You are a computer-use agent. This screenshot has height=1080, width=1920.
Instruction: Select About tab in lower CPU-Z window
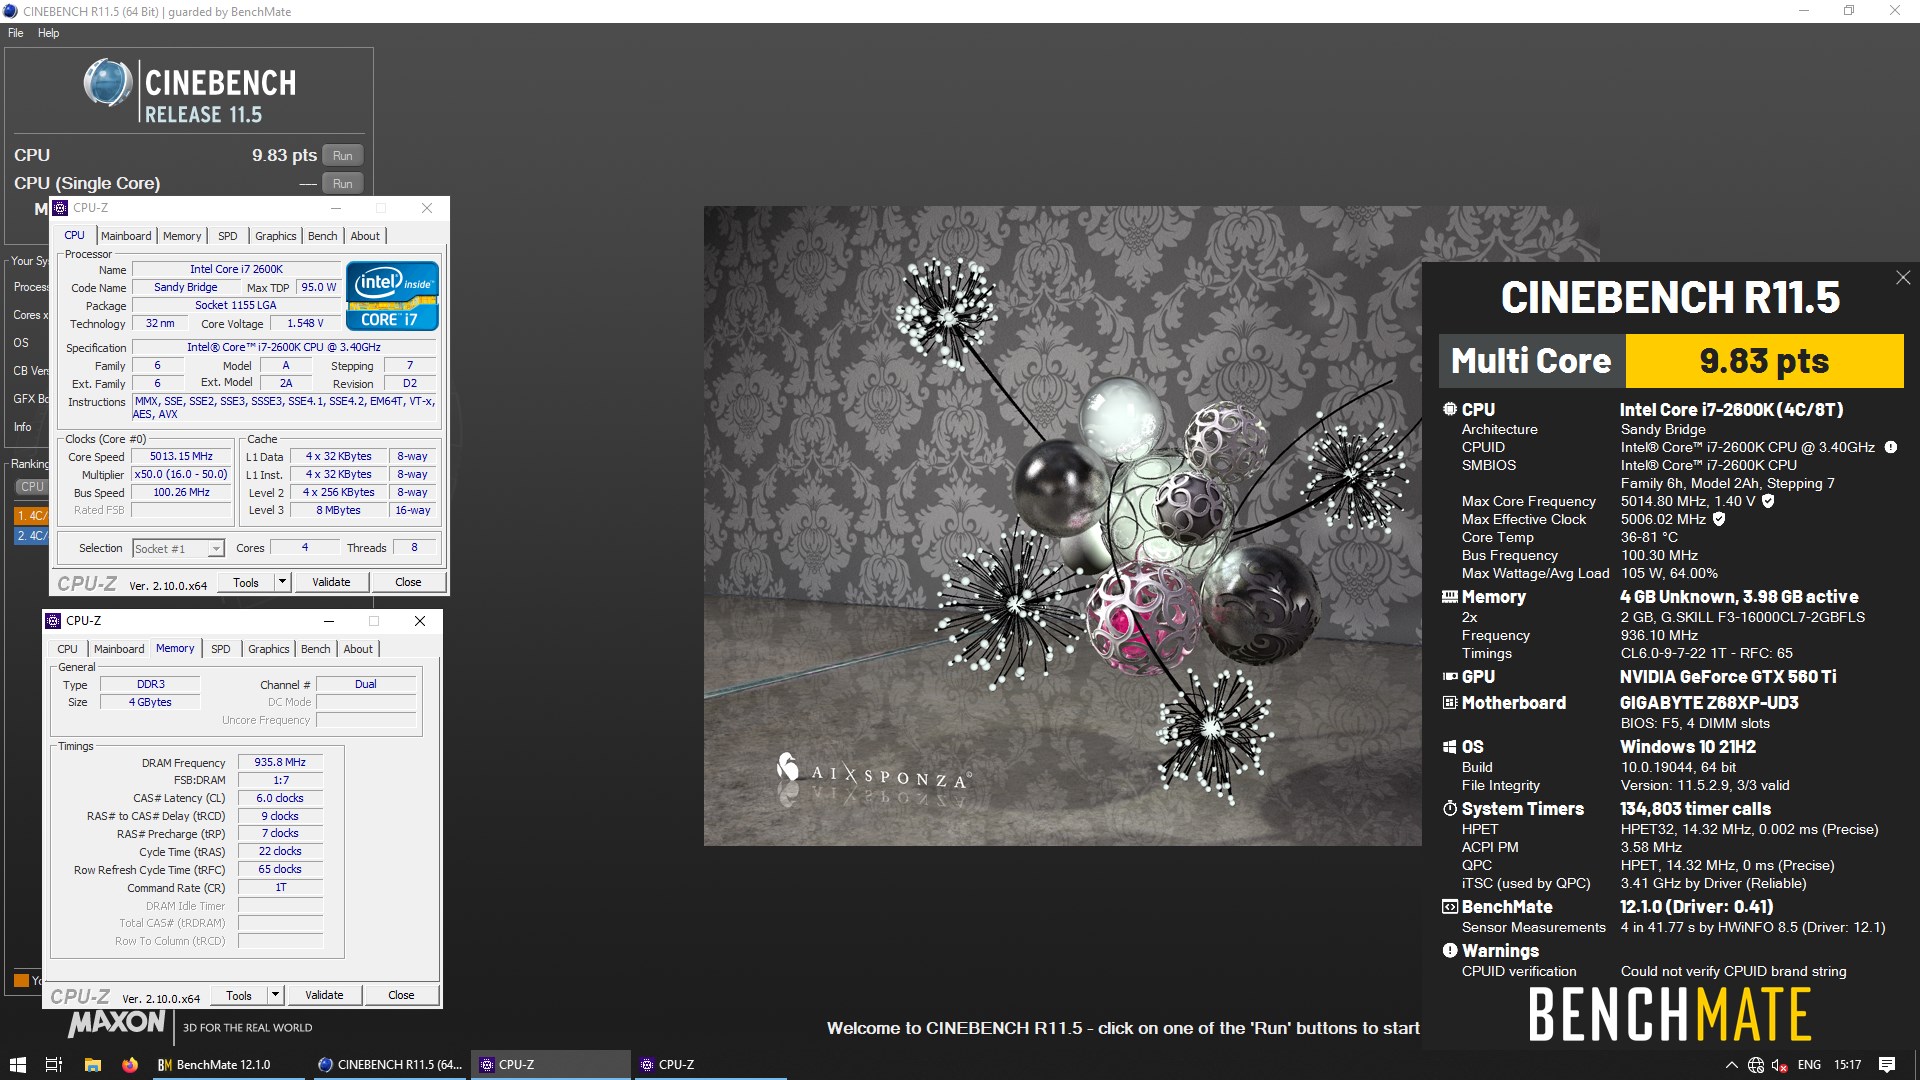point(358,649)
